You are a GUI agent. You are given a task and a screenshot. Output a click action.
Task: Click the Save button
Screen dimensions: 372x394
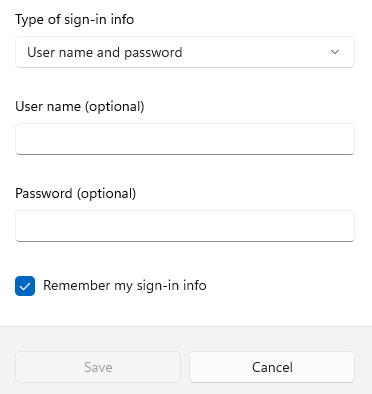[98, 367]
